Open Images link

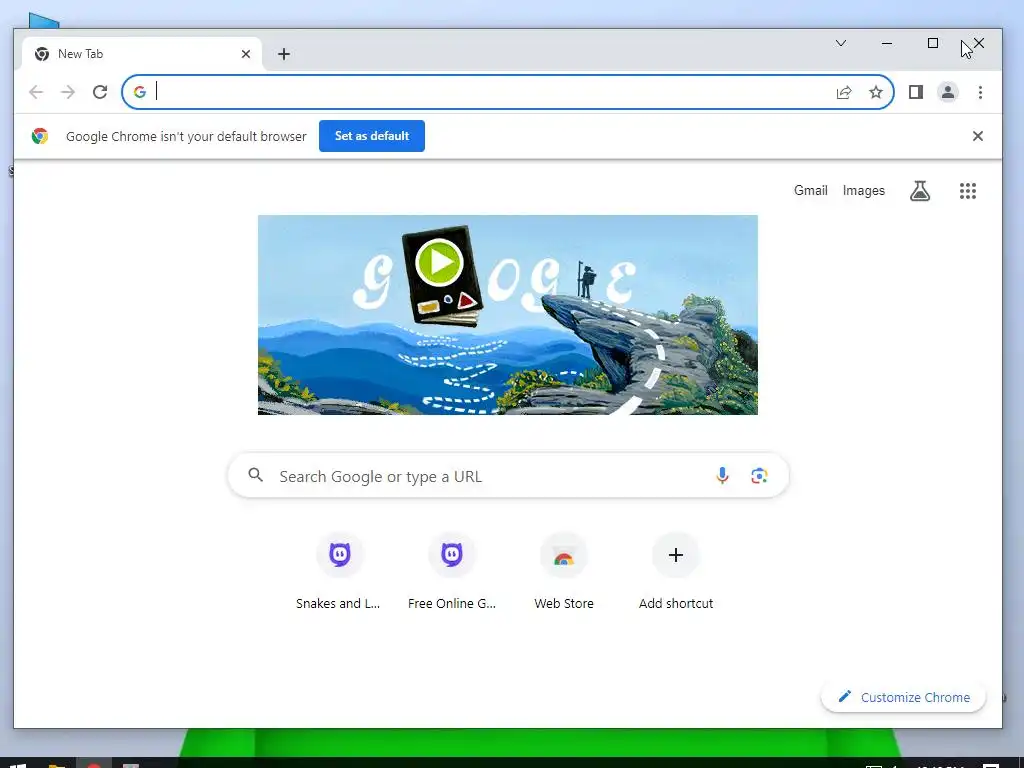click(863, 191)
